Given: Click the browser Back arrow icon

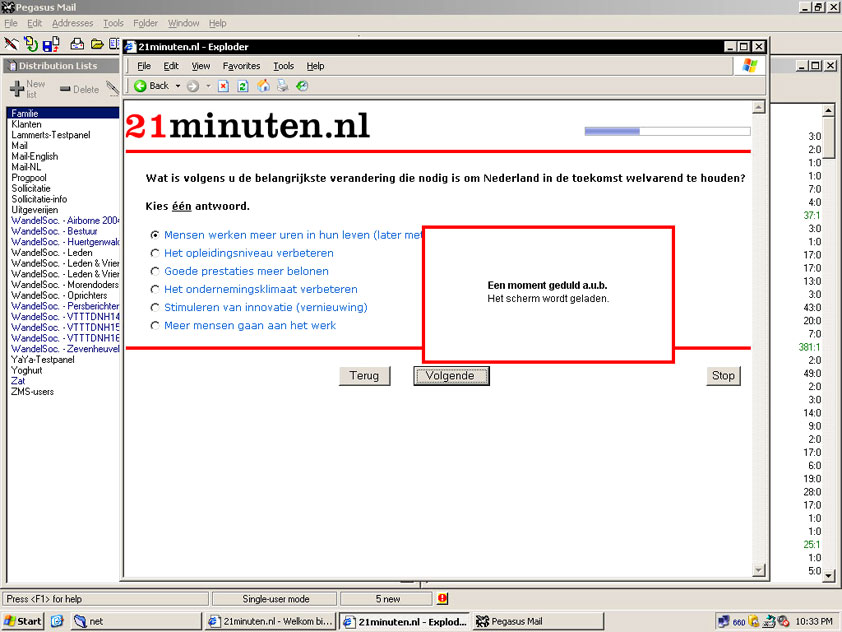Looking at the screenshot, I should [140, 86].
